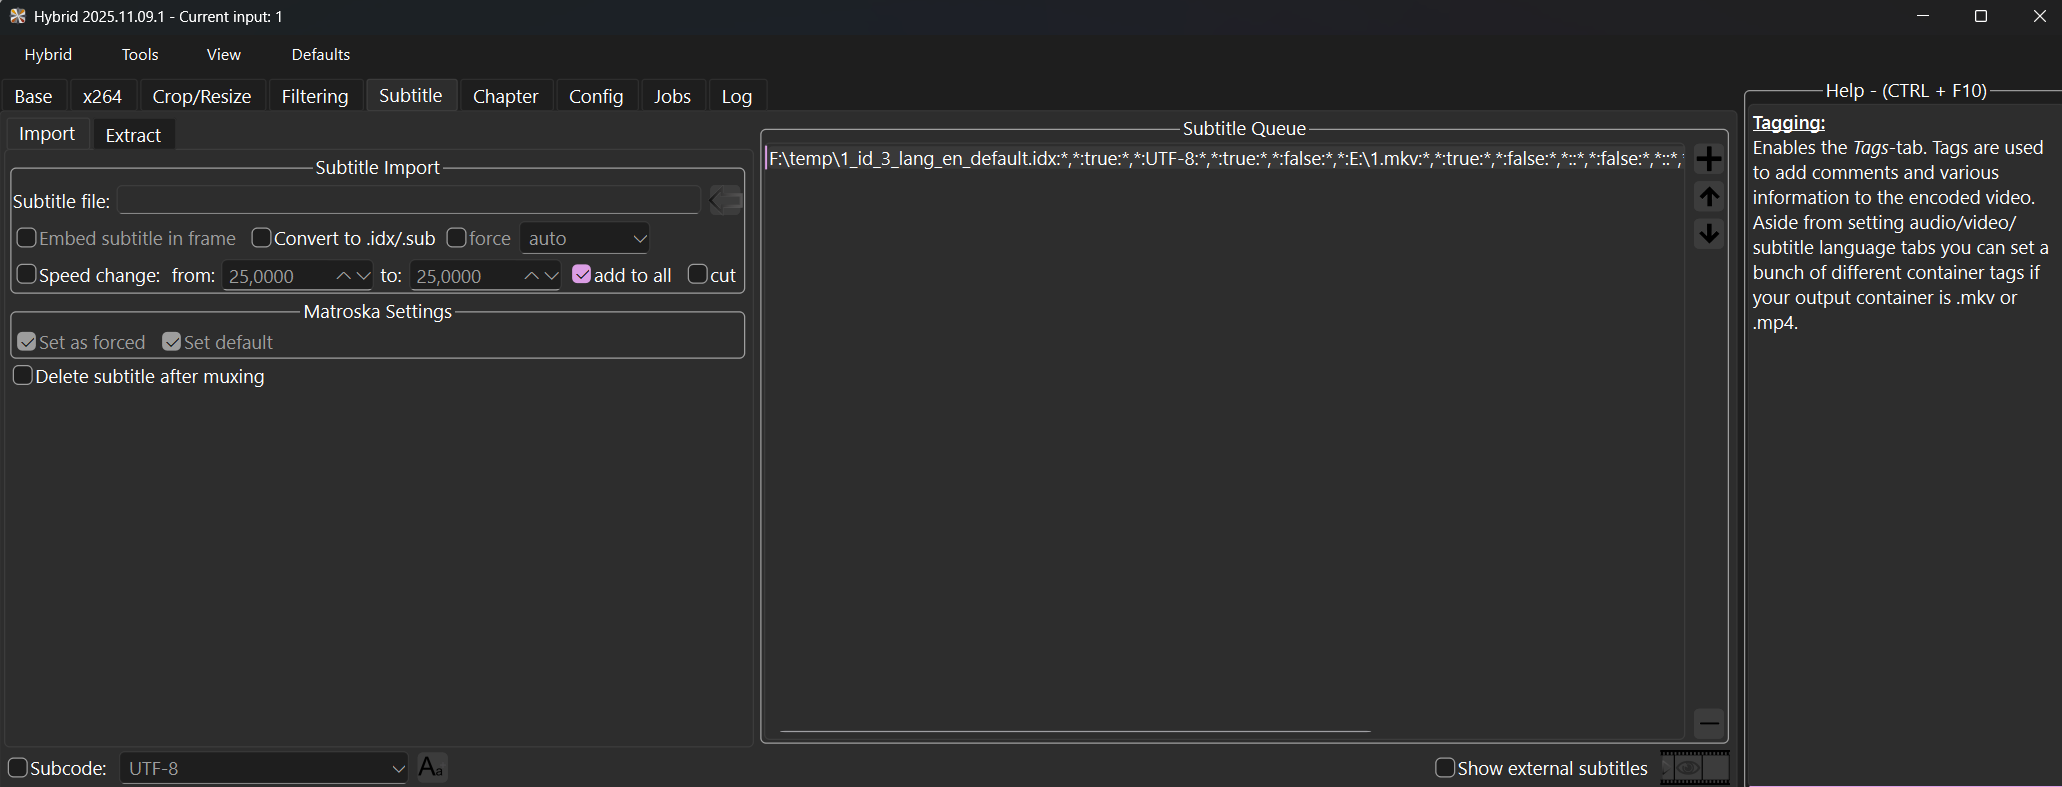Move queued subtitle up with the up arrow
This screenshot has height=787, width=2062.
pyautogui.click(x=1709, y=197)
